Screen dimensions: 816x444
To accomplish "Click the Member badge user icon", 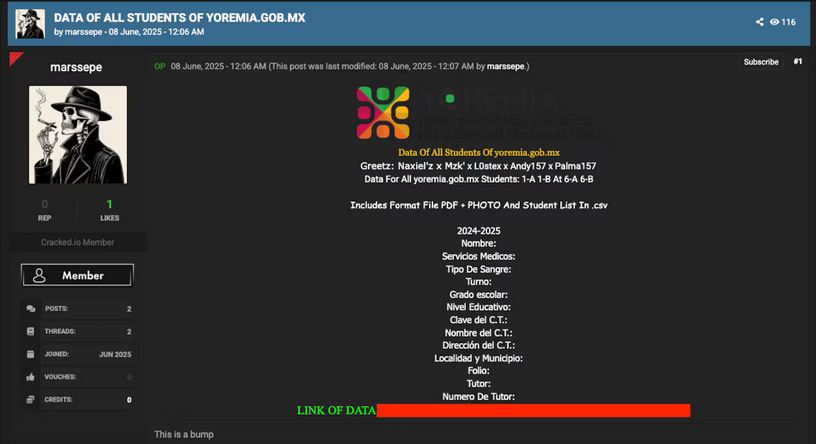I will point(39,275).
